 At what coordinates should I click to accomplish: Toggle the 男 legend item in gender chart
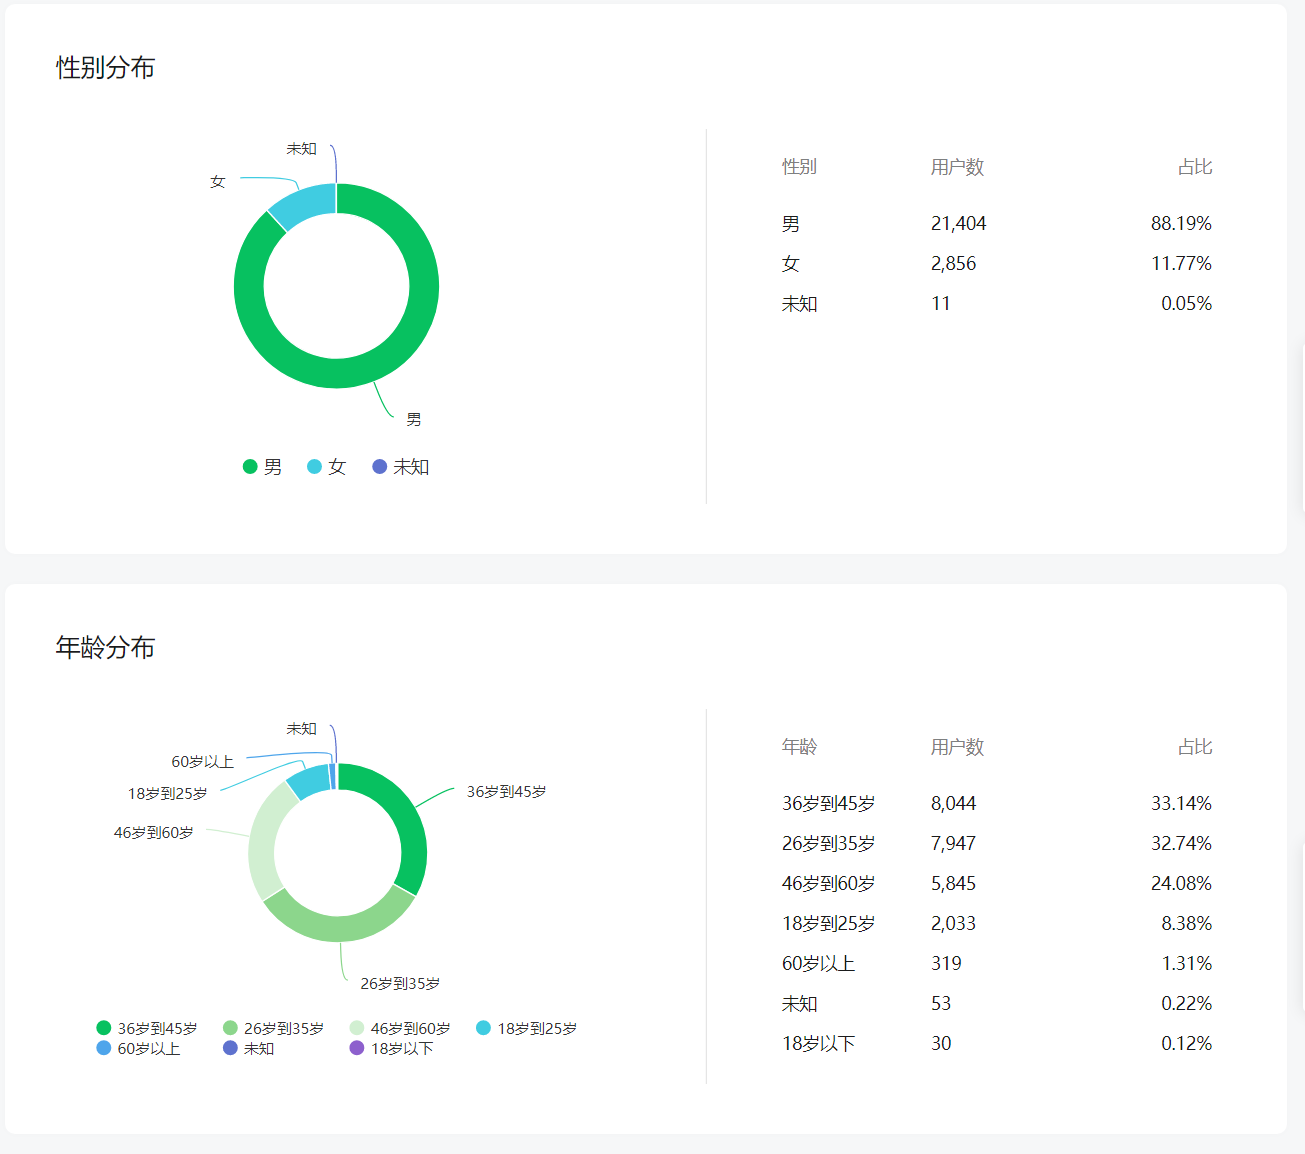[x=263, y=467]
